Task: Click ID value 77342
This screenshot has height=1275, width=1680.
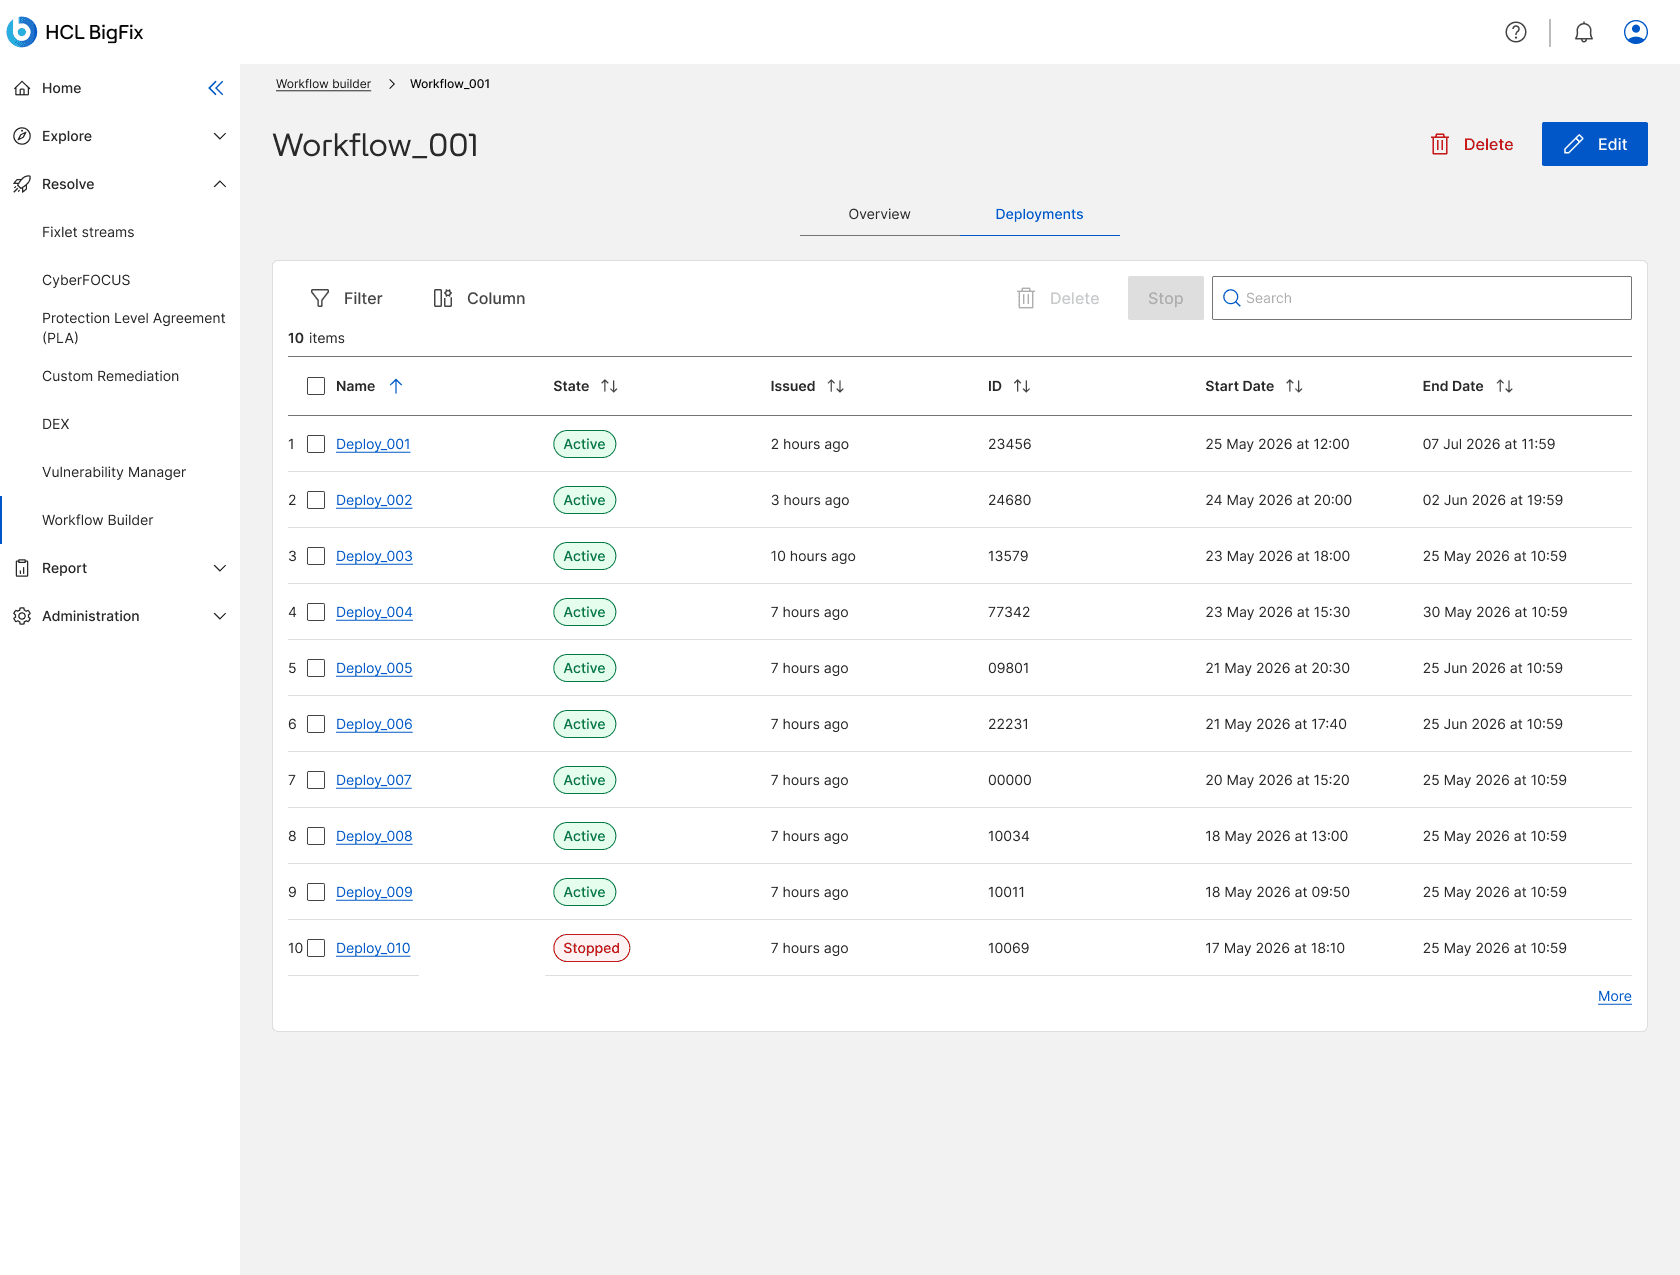Action: coord(1009,612)
